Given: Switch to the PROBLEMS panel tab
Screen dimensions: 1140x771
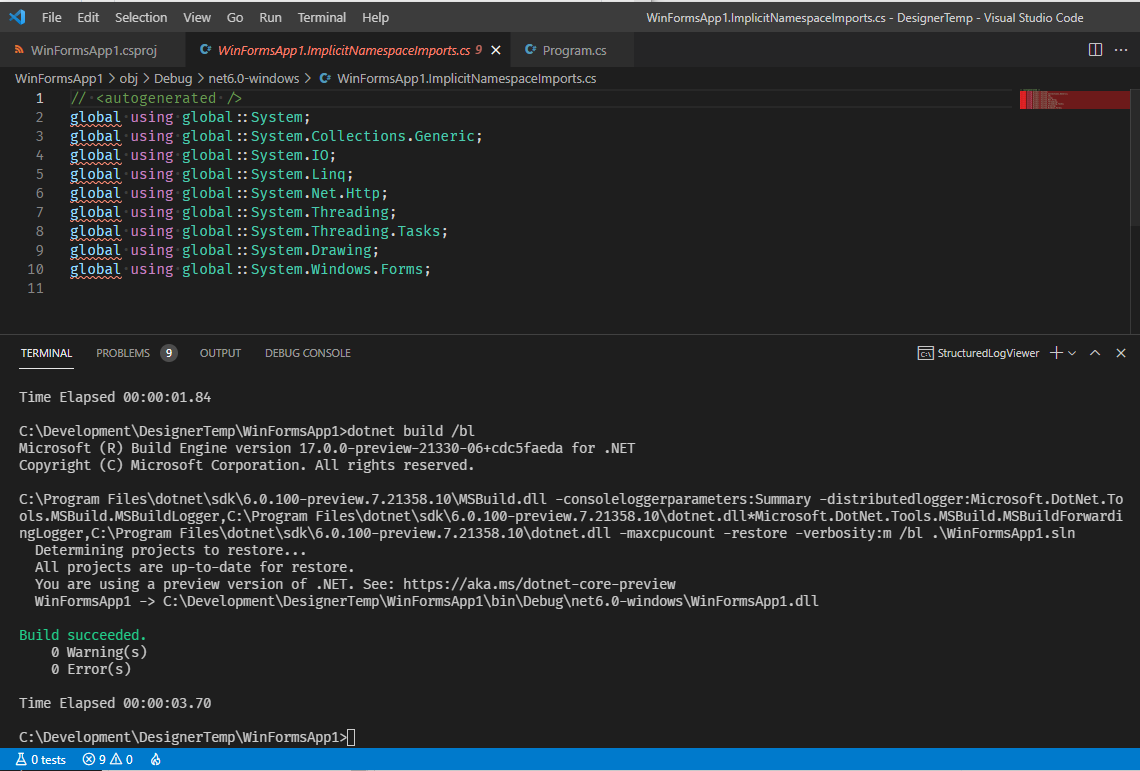Looking at the screenshot, I should (x=123, y=353).
